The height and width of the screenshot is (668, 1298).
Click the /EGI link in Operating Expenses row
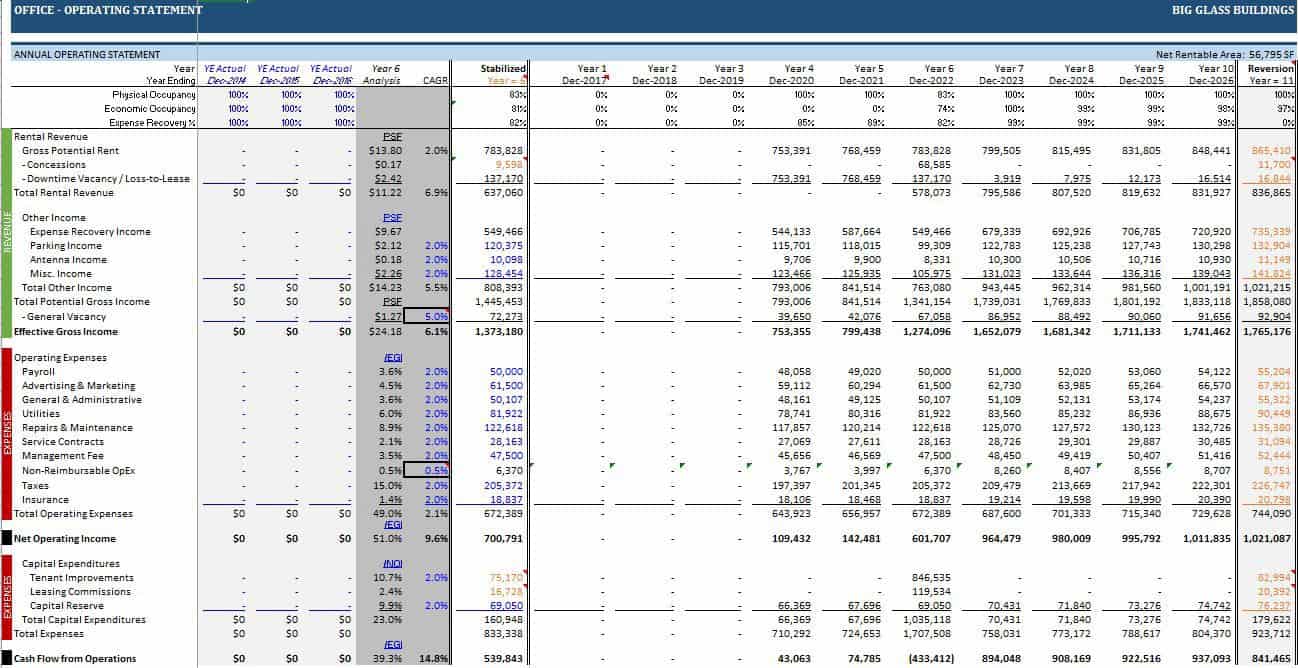pyautogui.click(x=392, y=358)
